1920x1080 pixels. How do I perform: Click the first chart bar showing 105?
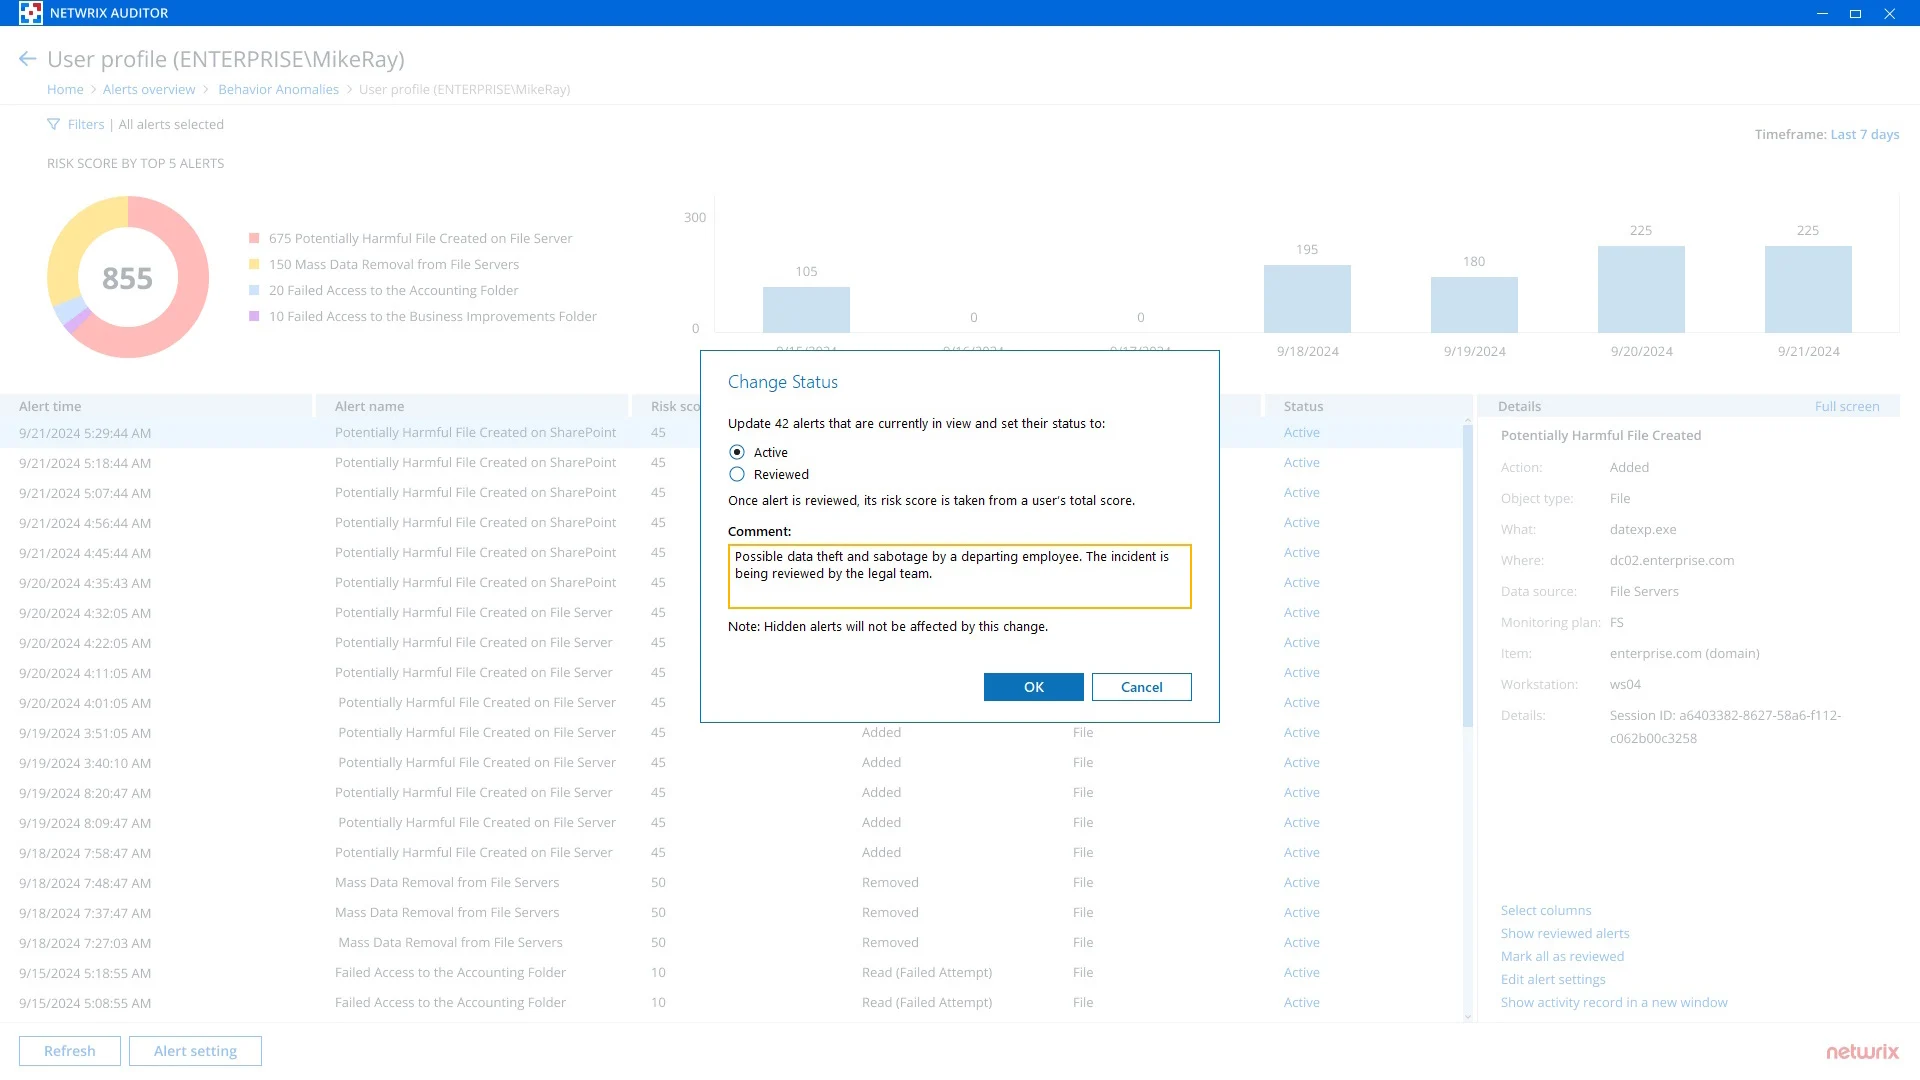[x=806, y=310]
